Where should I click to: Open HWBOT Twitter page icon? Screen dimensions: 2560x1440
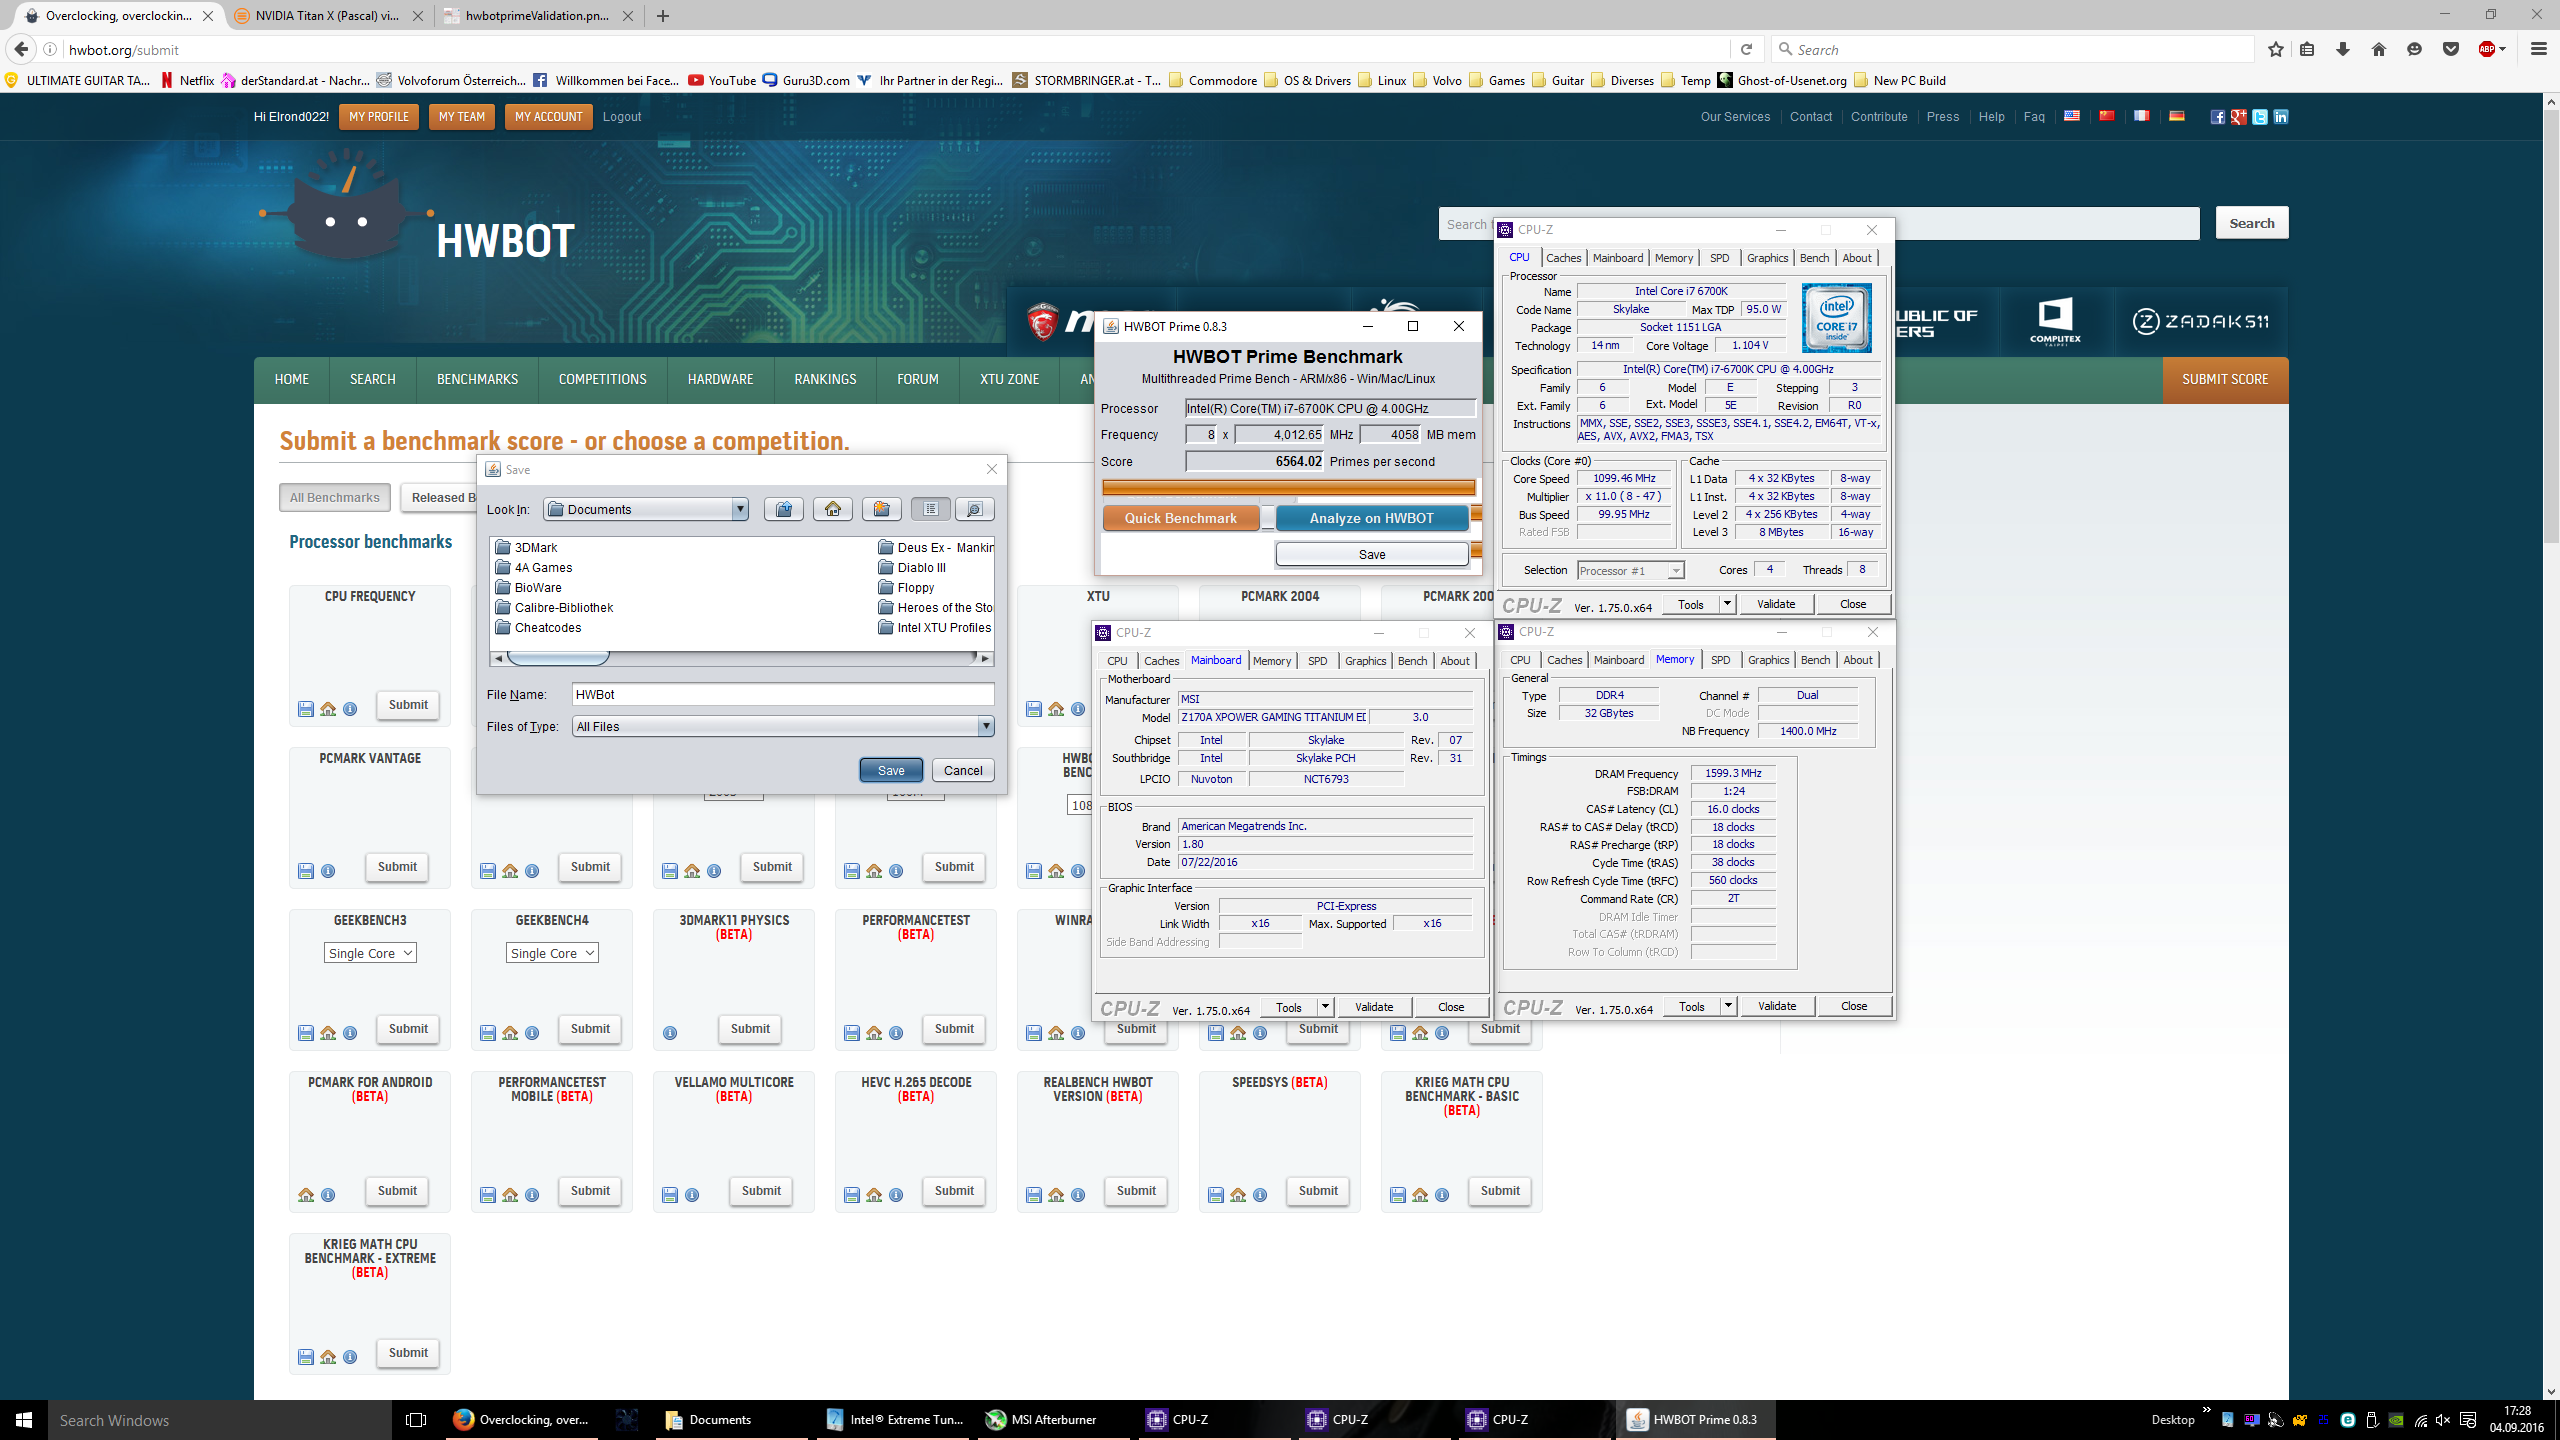click(x=2259, y=117)
